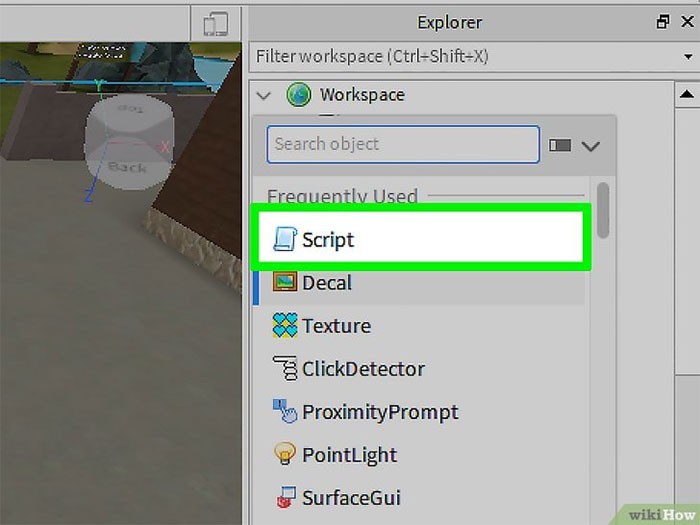Viewport: 700px width, 525px height.
Task: Click the Search object input field
Action: coord(403,144)
